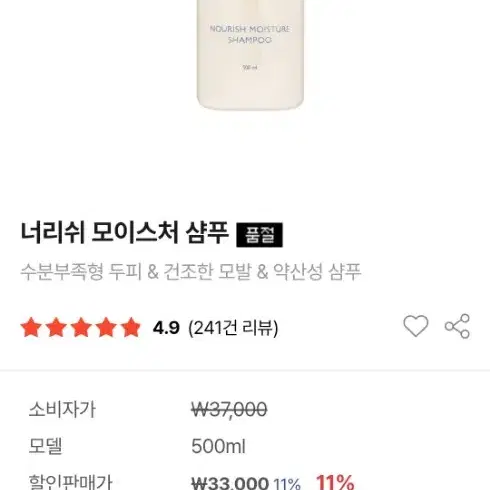Click the 할인판매가 row label
The image size is (490, 490).
[71, 482]
